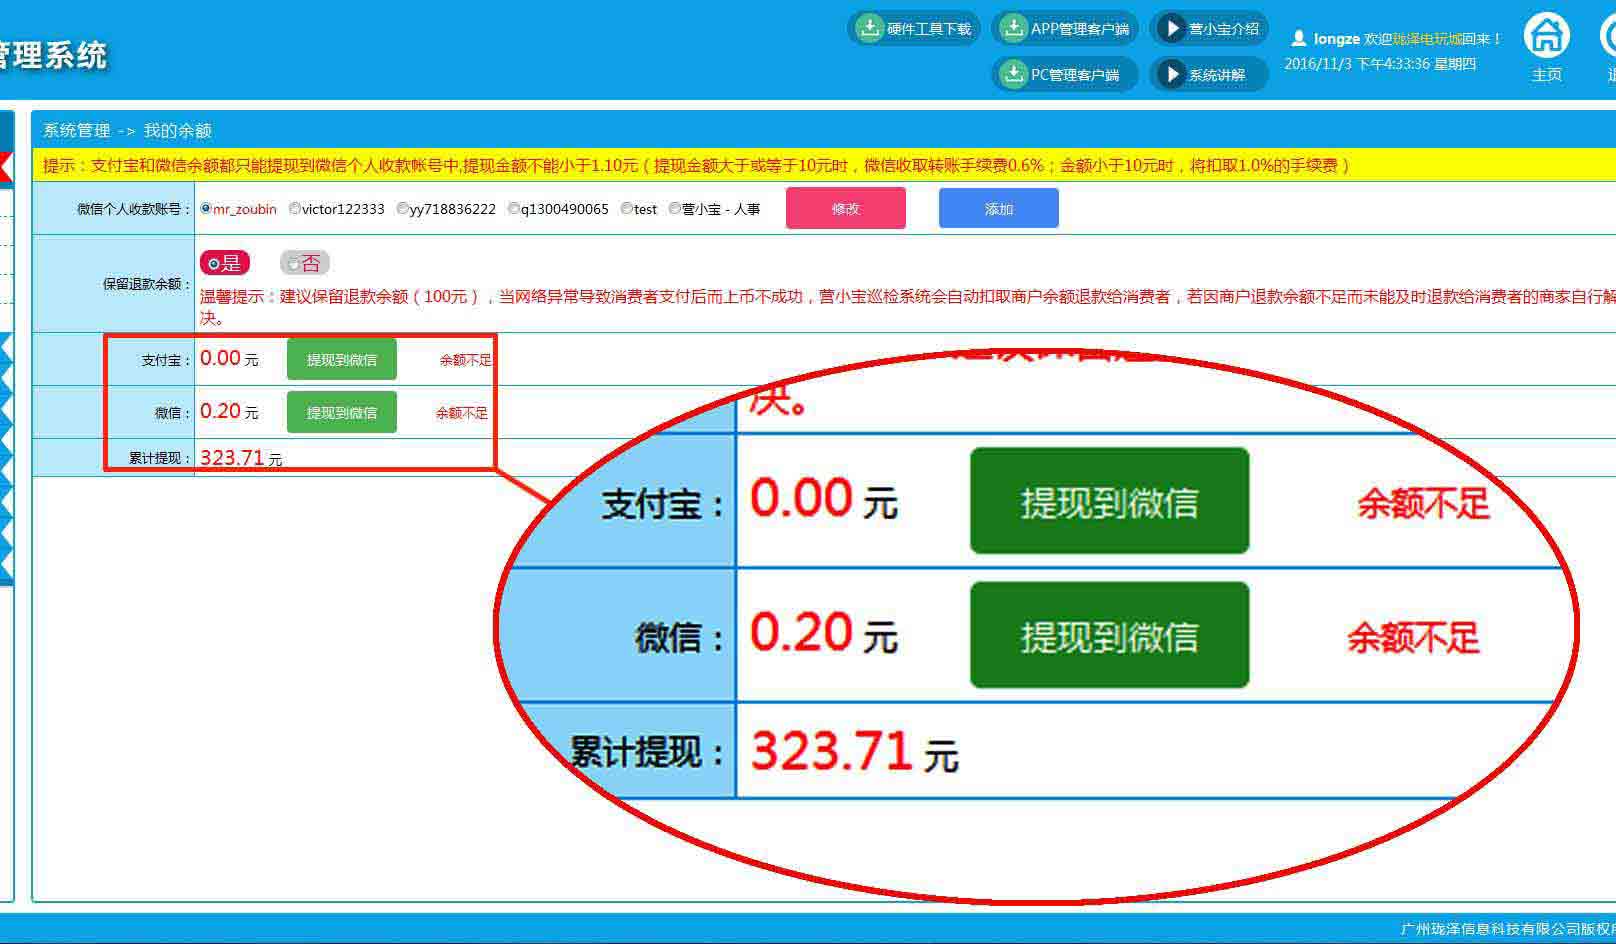
Task: Open the 硬件工具下载 download button
Action: coord(914,28)
